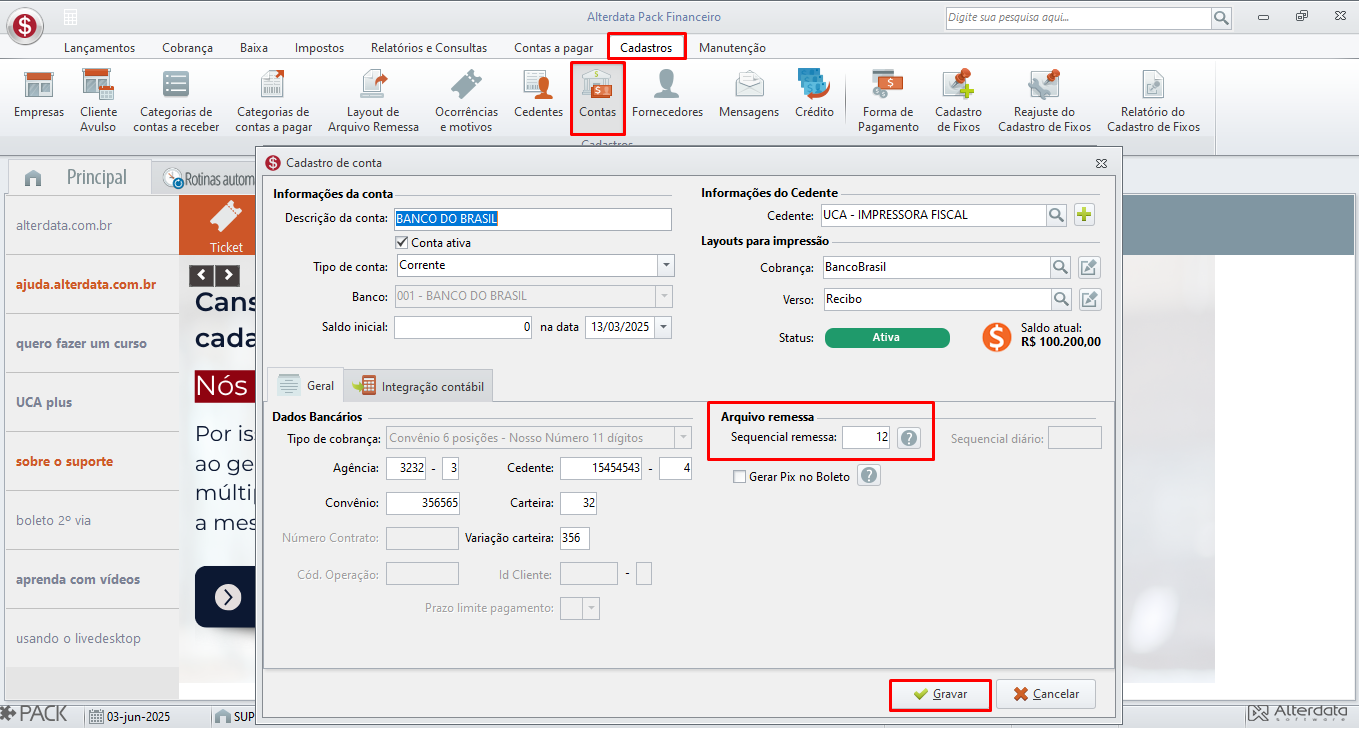Open Categorias de contas a pagar

tap(273, 100)
